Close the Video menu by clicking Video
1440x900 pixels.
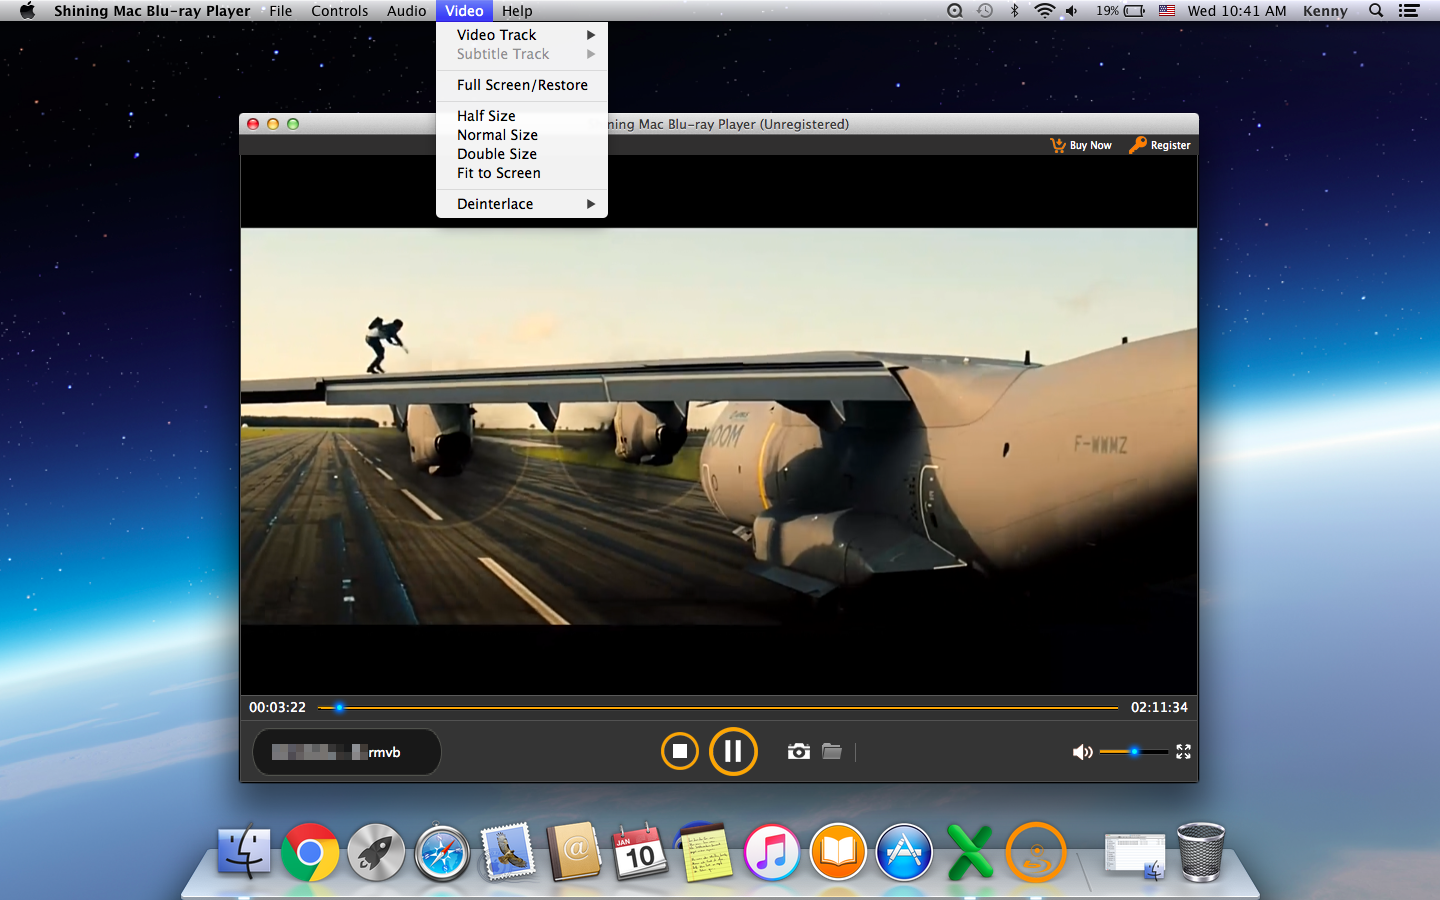coord(464,11)
